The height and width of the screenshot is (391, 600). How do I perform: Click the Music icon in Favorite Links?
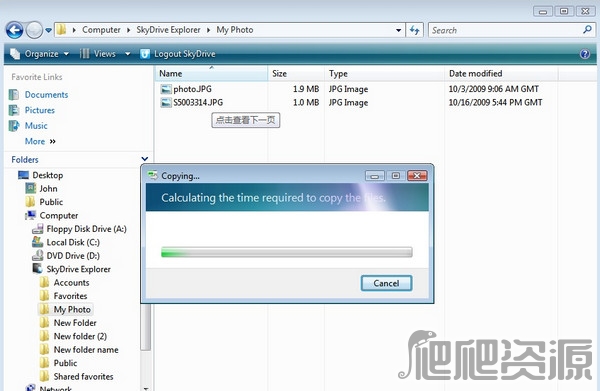[14, 126]
